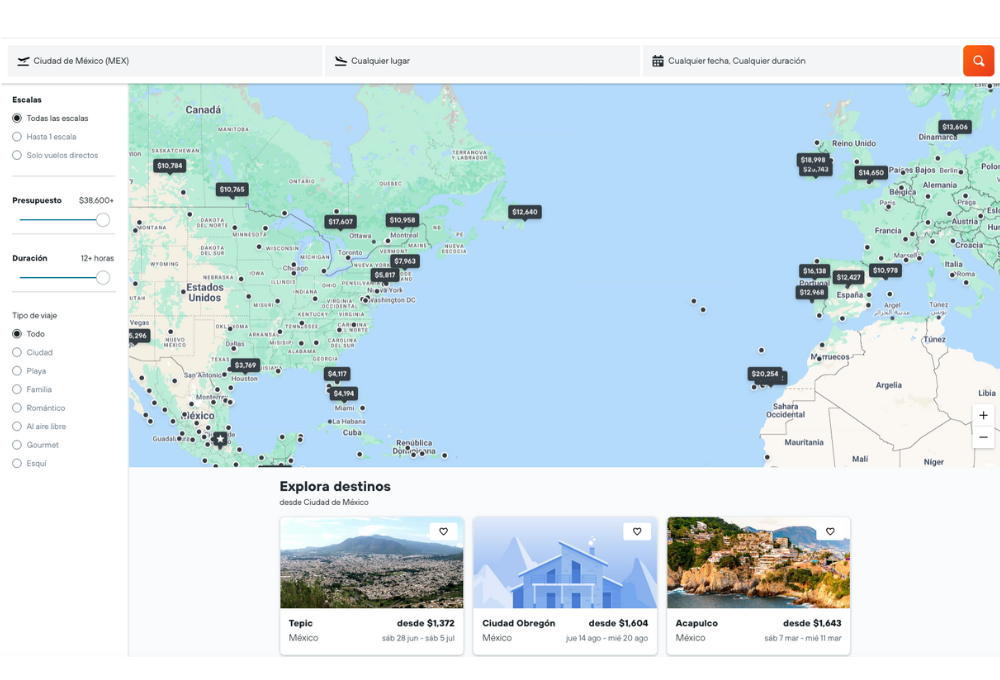The image size is (1000, 680).
Task: Select 'Romántico' trip type
Action: pos(17,408)
